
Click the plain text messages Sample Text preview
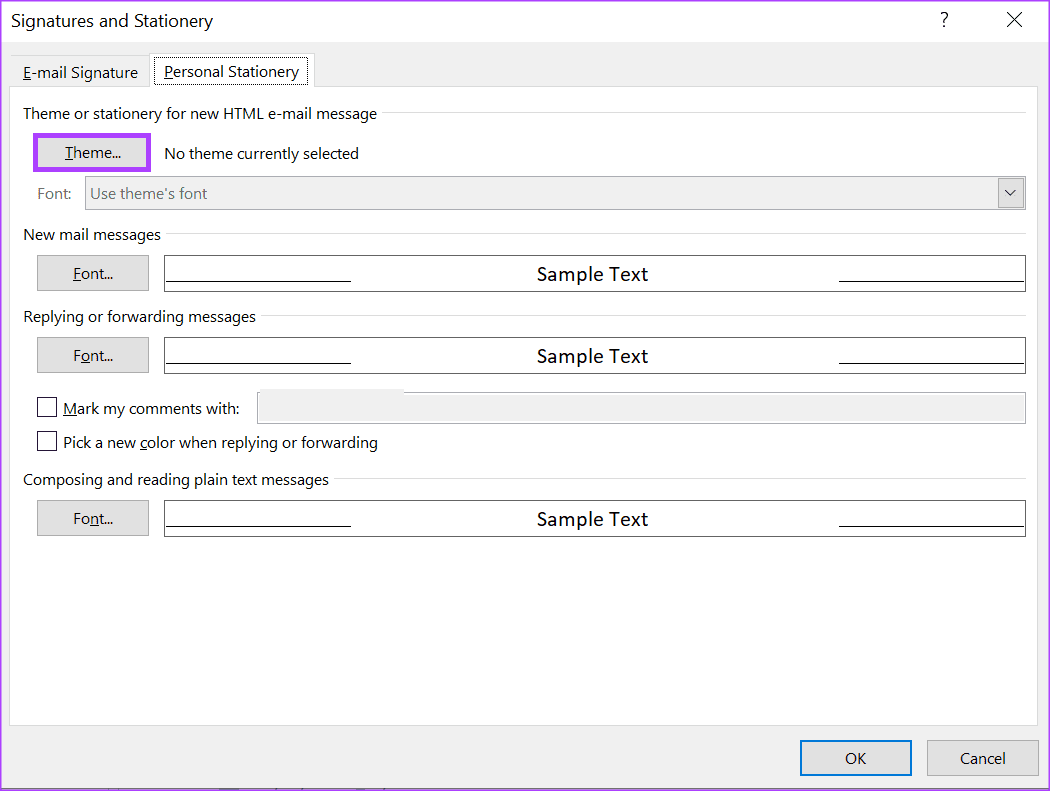point(595,518)
